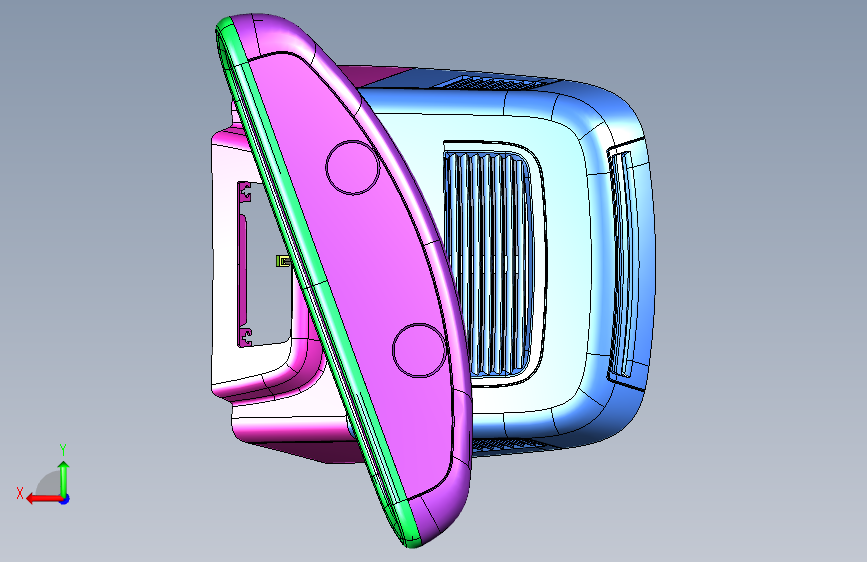Pick the rectangular cutout in the pink bracket
Screen dimensions: 867x562
[264, 264]
